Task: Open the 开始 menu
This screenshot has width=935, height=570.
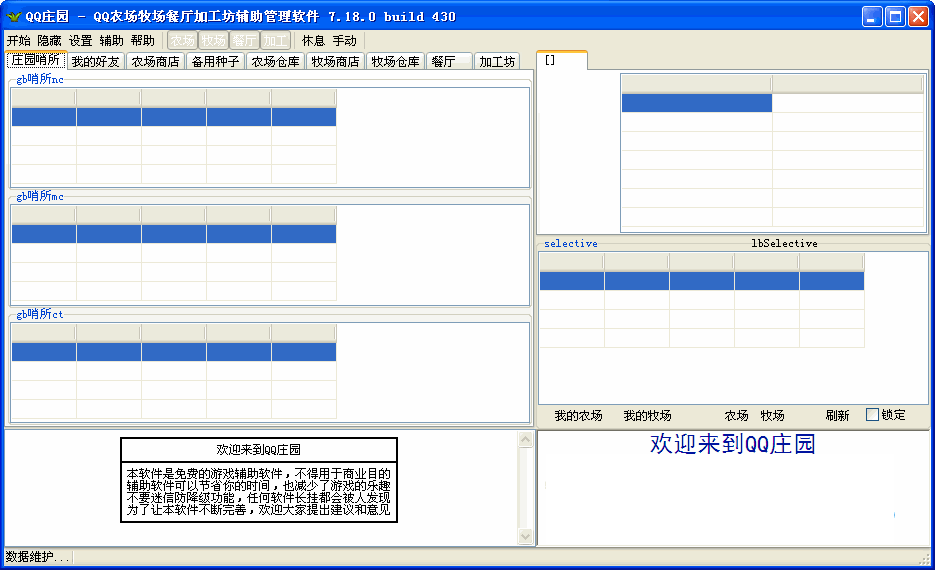Action: pos(18,41)
